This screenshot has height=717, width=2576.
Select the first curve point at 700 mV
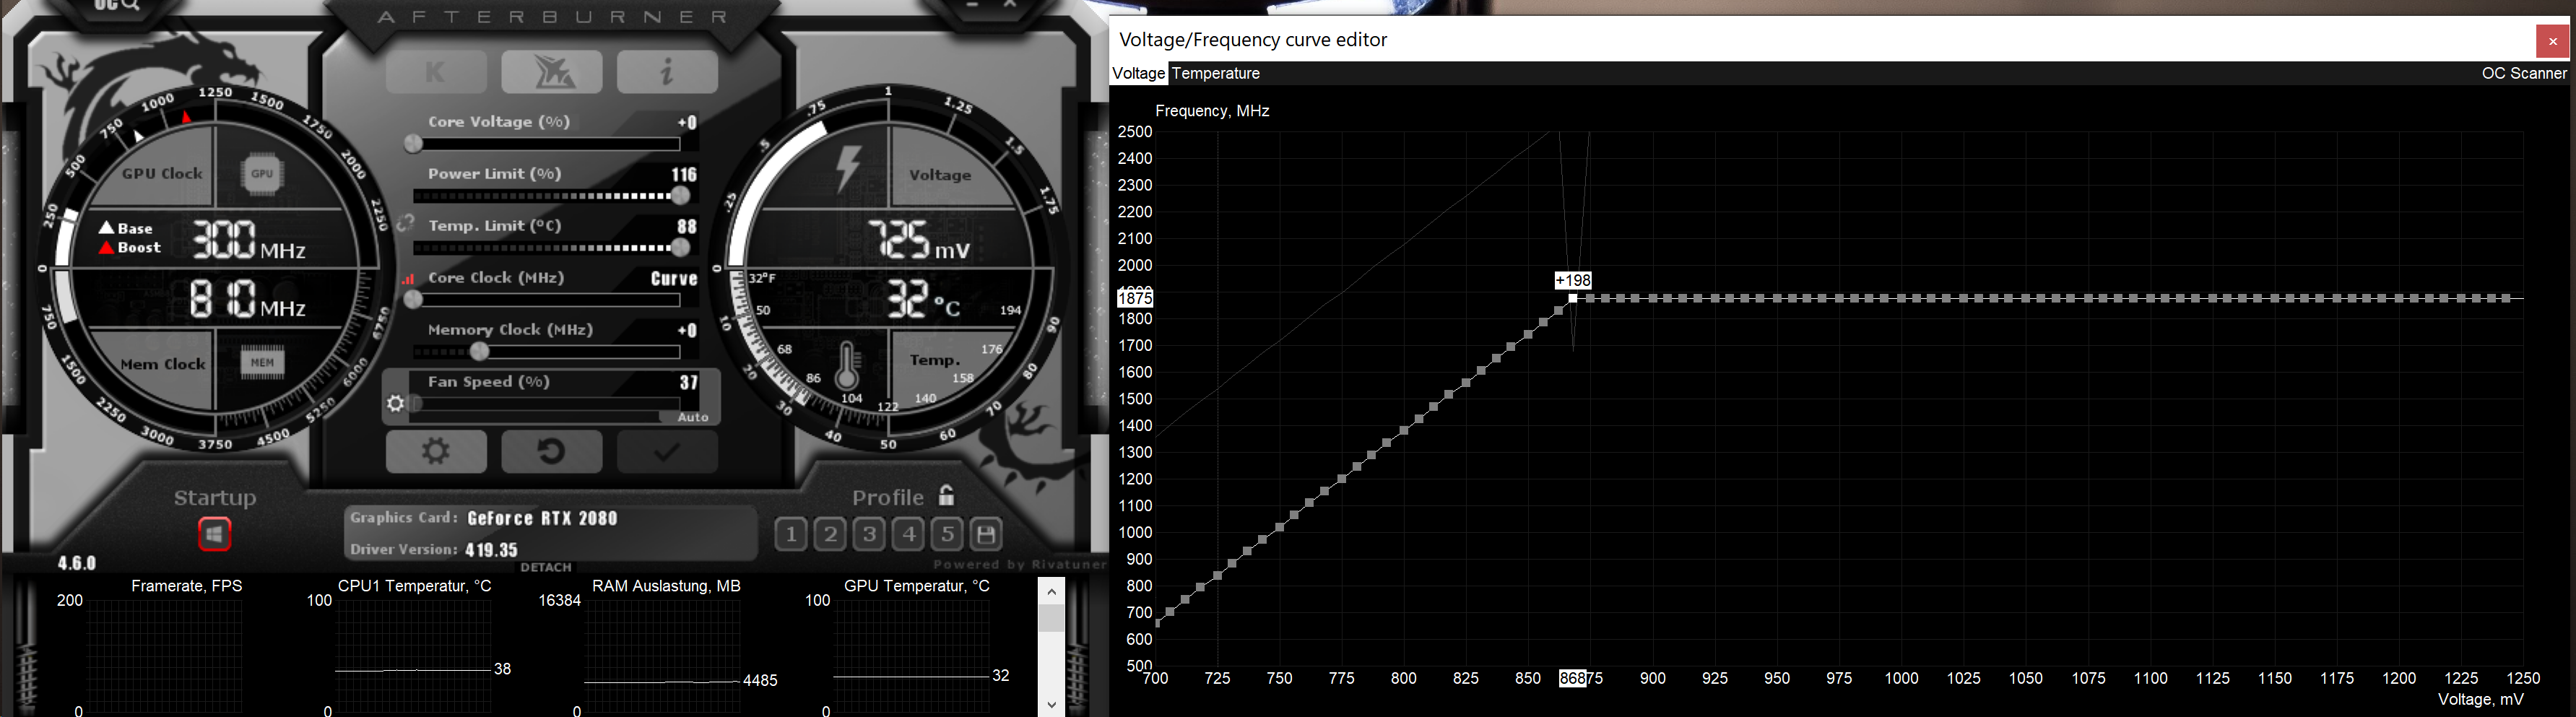pyautogui.click(x=1157, y=622)
